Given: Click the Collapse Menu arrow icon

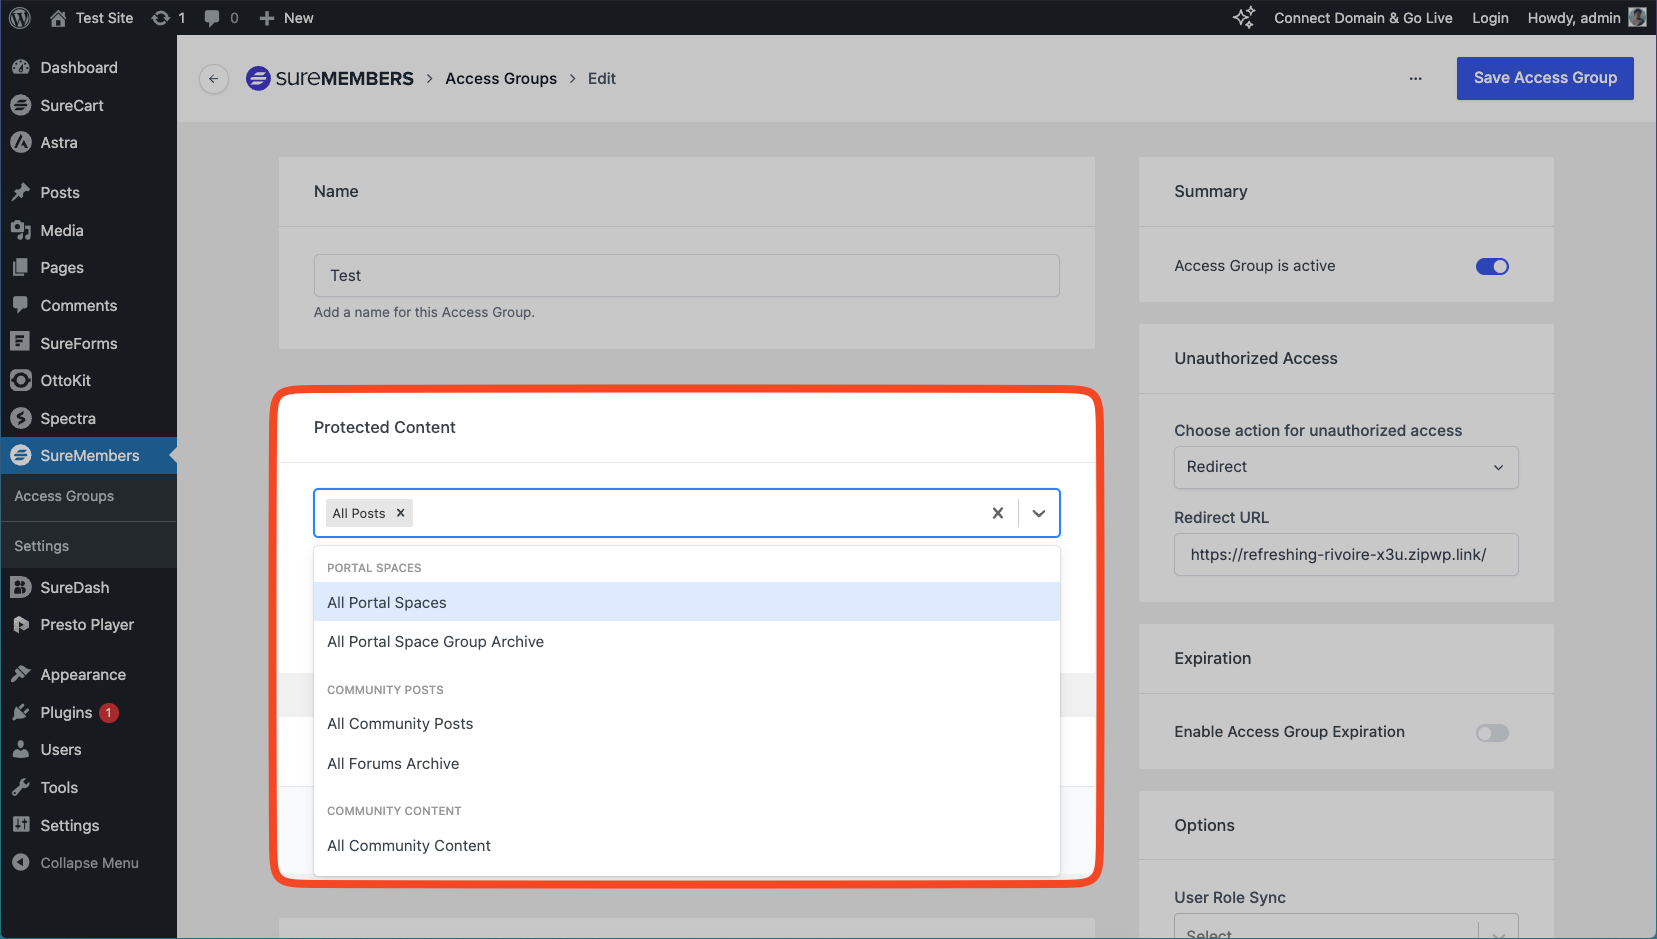Looking at the screenshot, I should pyautogui.click(x=20, y=862).
